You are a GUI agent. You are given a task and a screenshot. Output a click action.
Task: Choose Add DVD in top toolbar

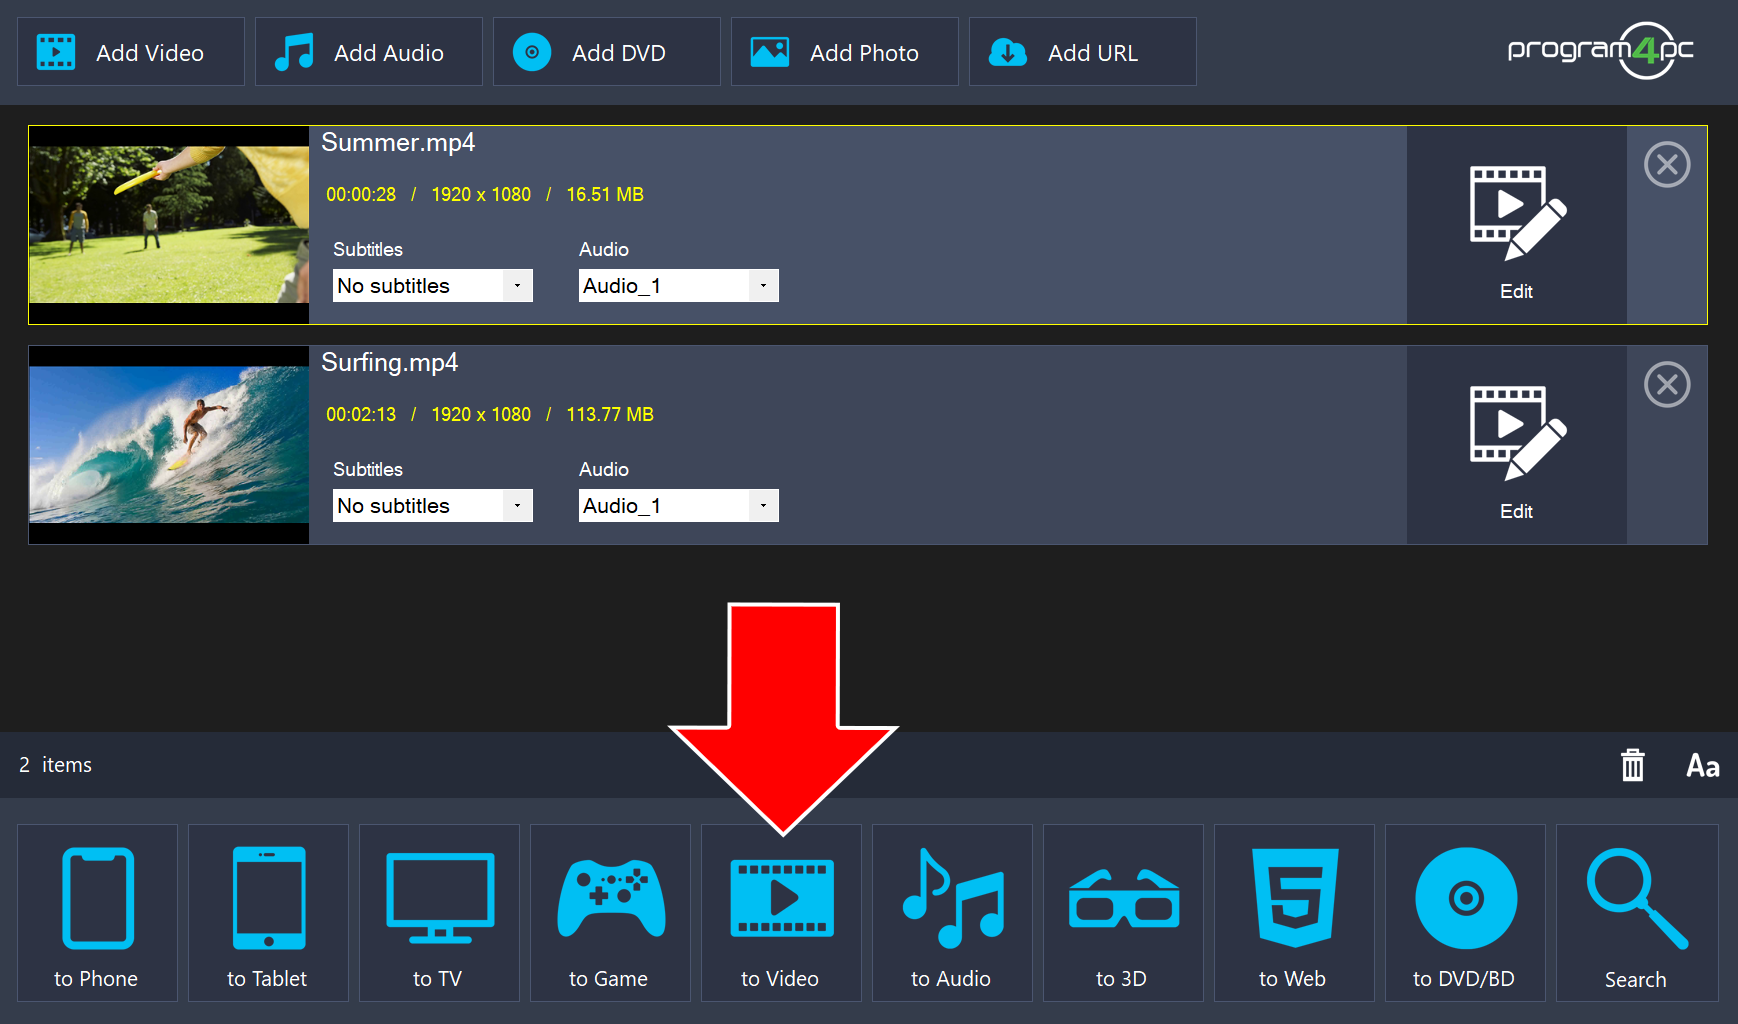(607, 52)
